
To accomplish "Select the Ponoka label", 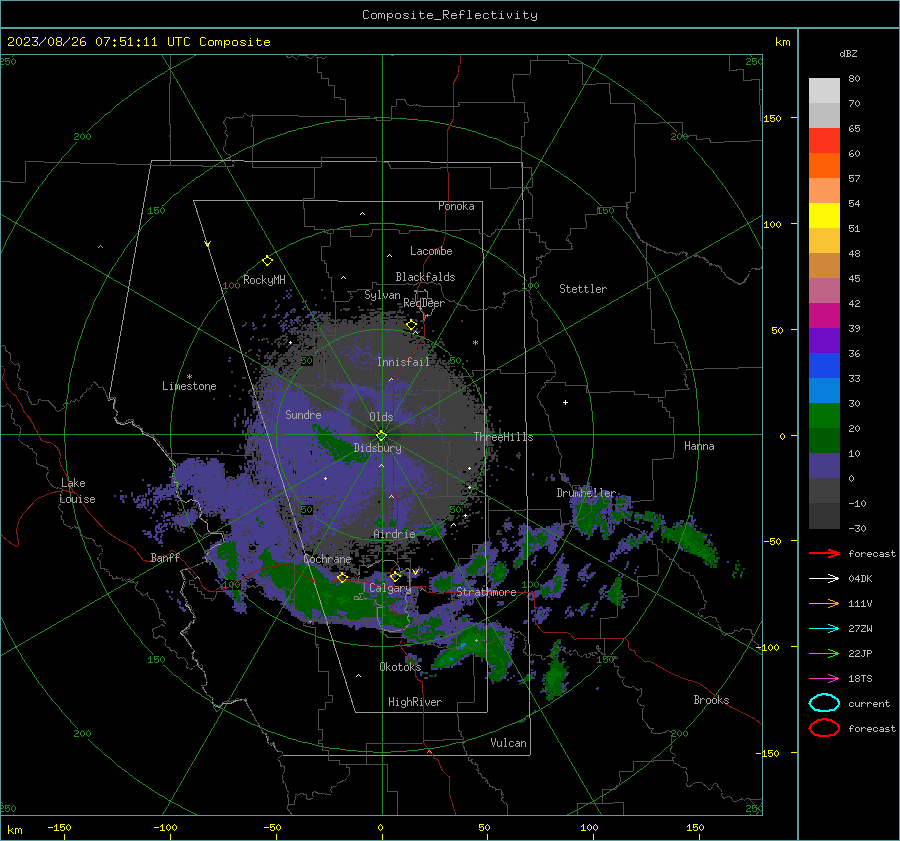I will (x=456, y=206).
